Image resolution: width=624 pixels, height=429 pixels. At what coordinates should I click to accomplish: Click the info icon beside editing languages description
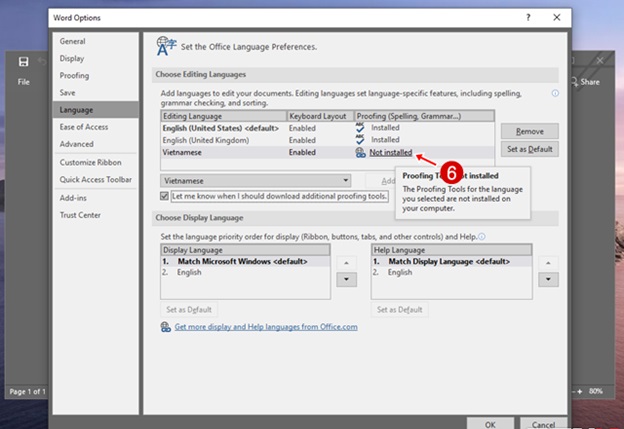(x=555, y=92)
